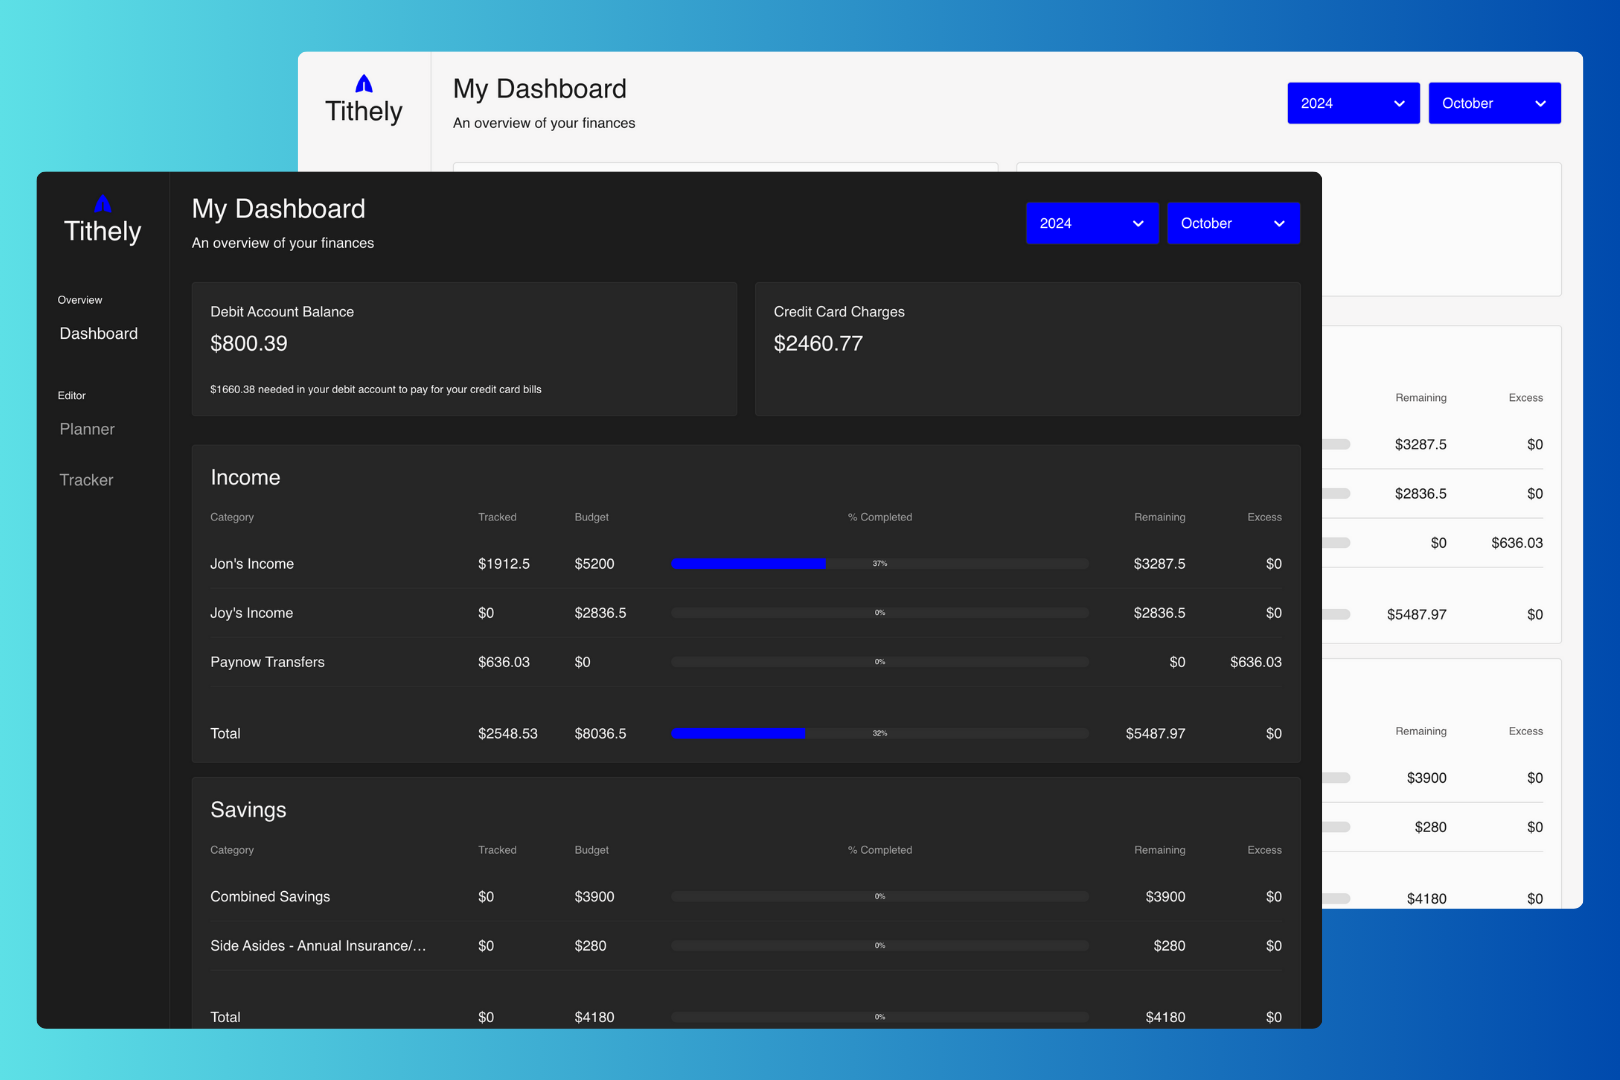This screenshot has width=1620, height=1080.
Task: Click the Combined Savings progress bar
Action: tap(880, 897)
